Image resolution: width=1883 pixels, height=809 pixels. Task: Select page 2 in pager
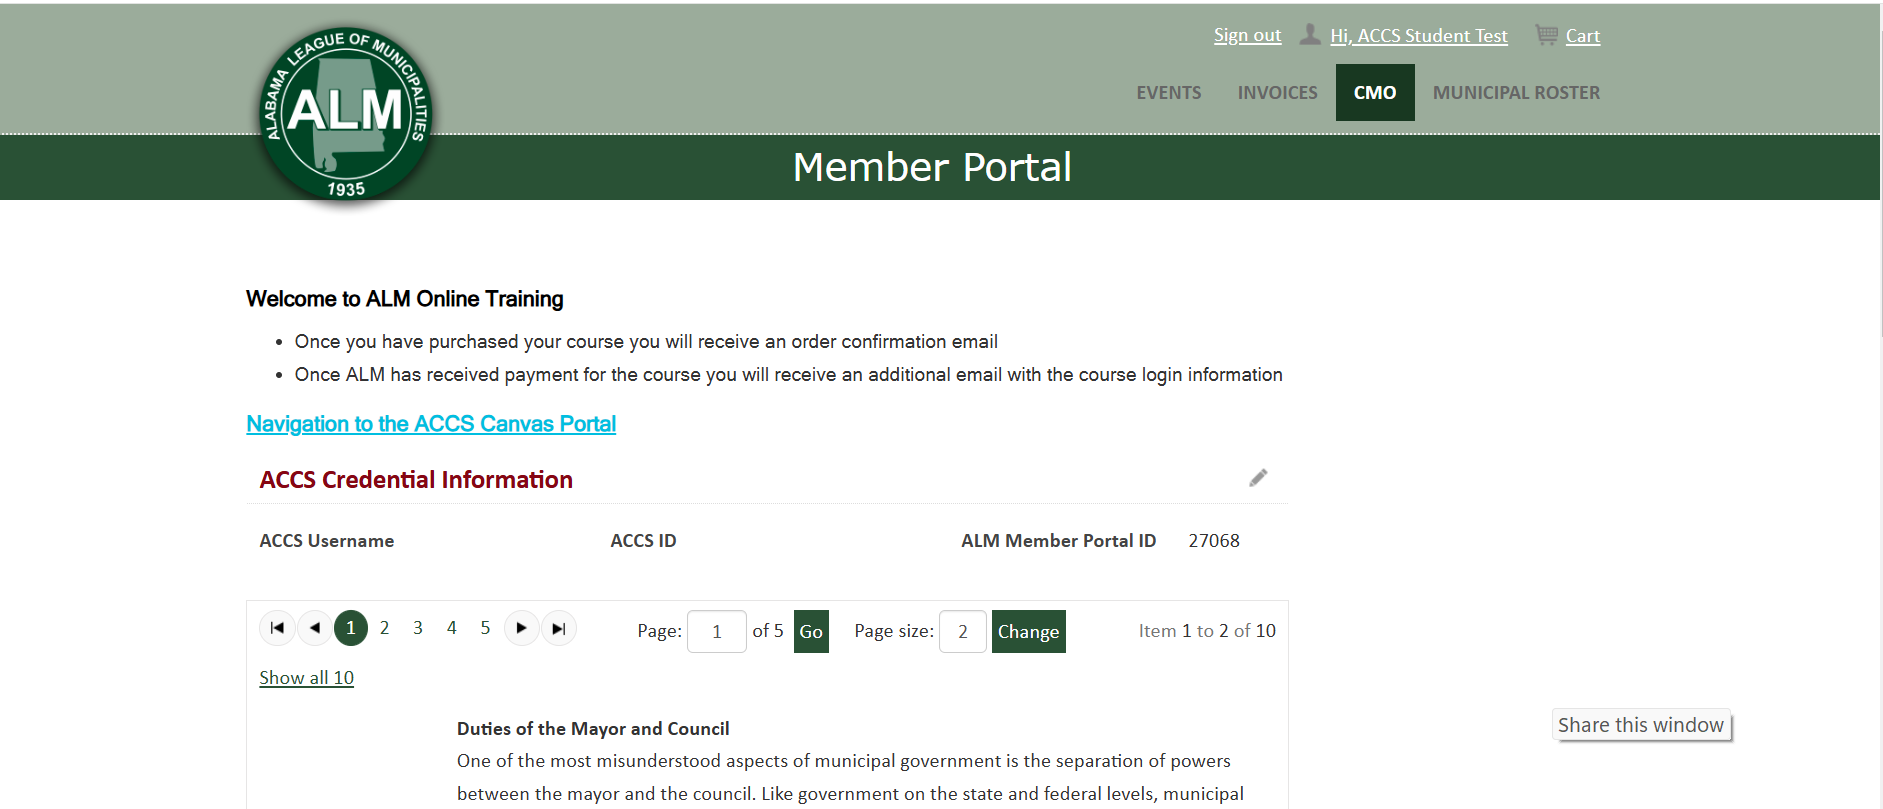click(x=384, y=628)
